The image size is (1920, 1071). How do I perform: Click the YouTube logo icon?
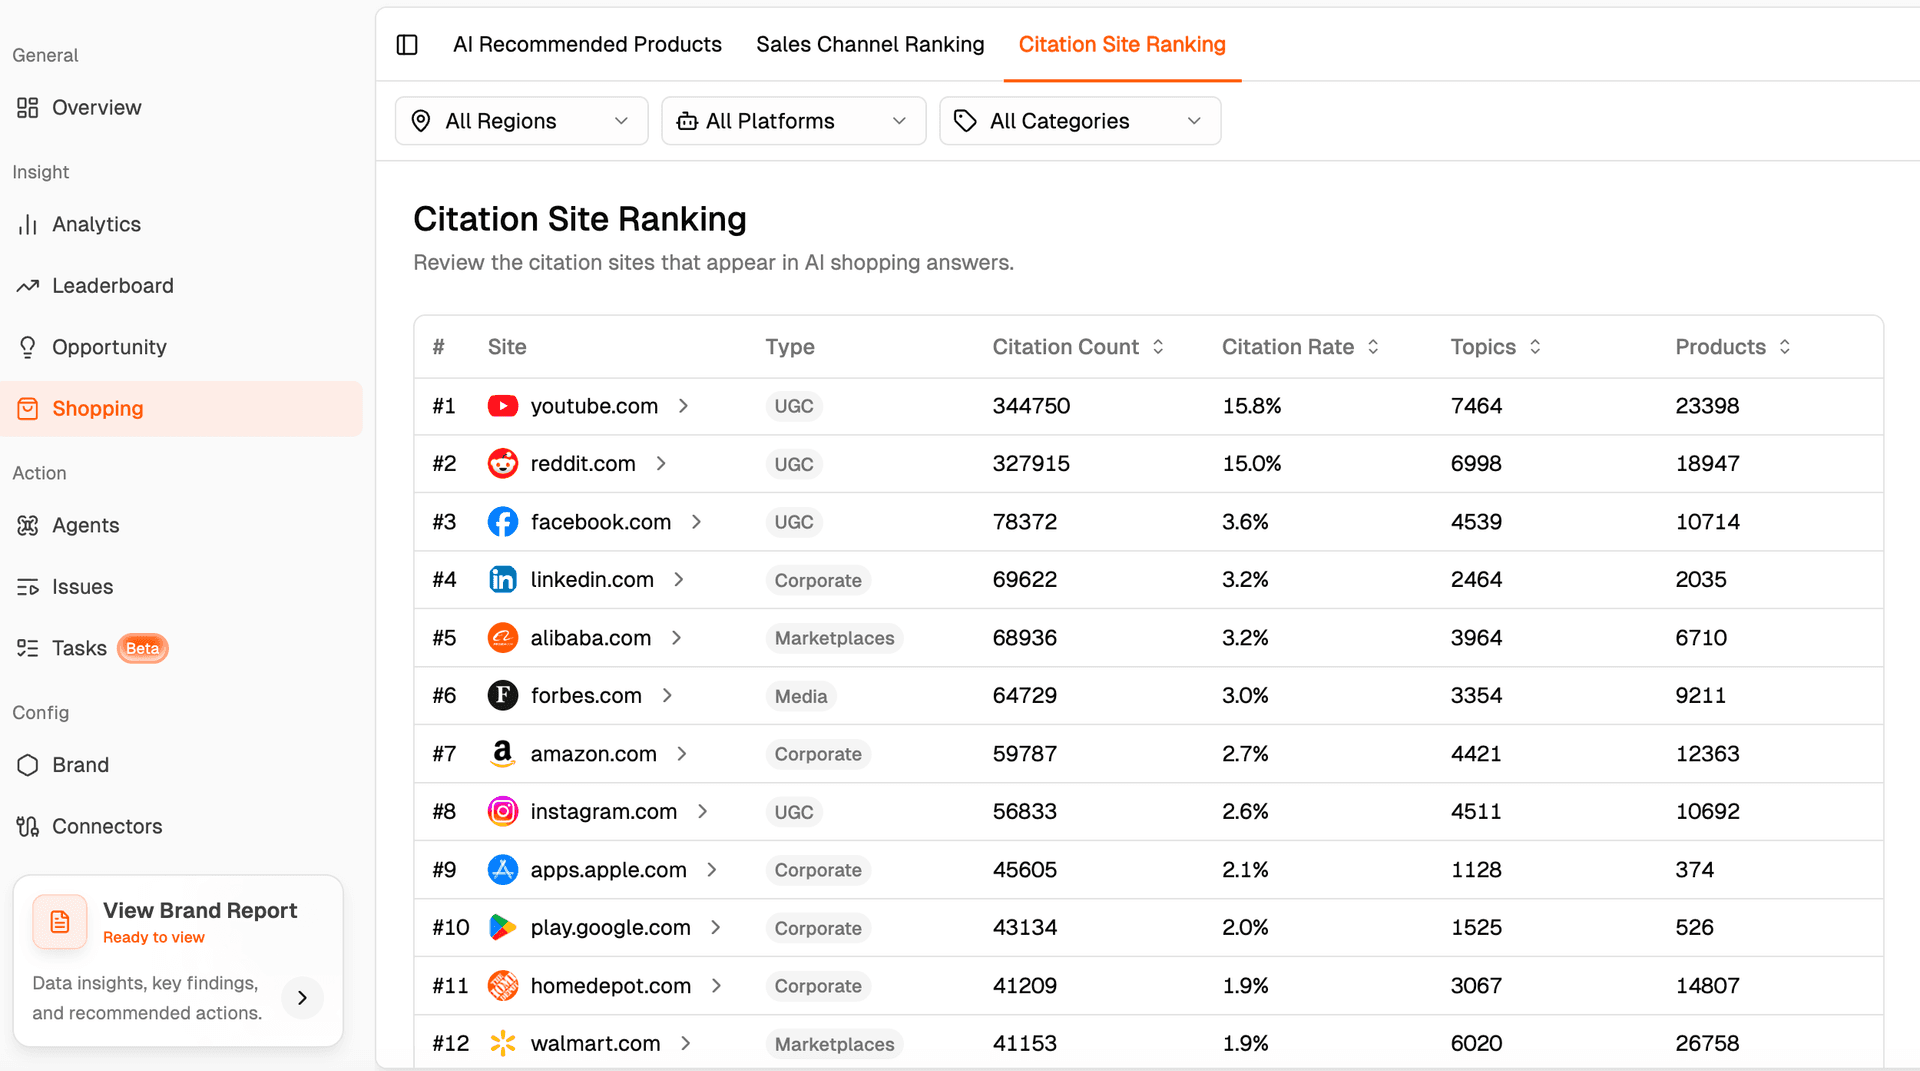(x=502, y=406)
